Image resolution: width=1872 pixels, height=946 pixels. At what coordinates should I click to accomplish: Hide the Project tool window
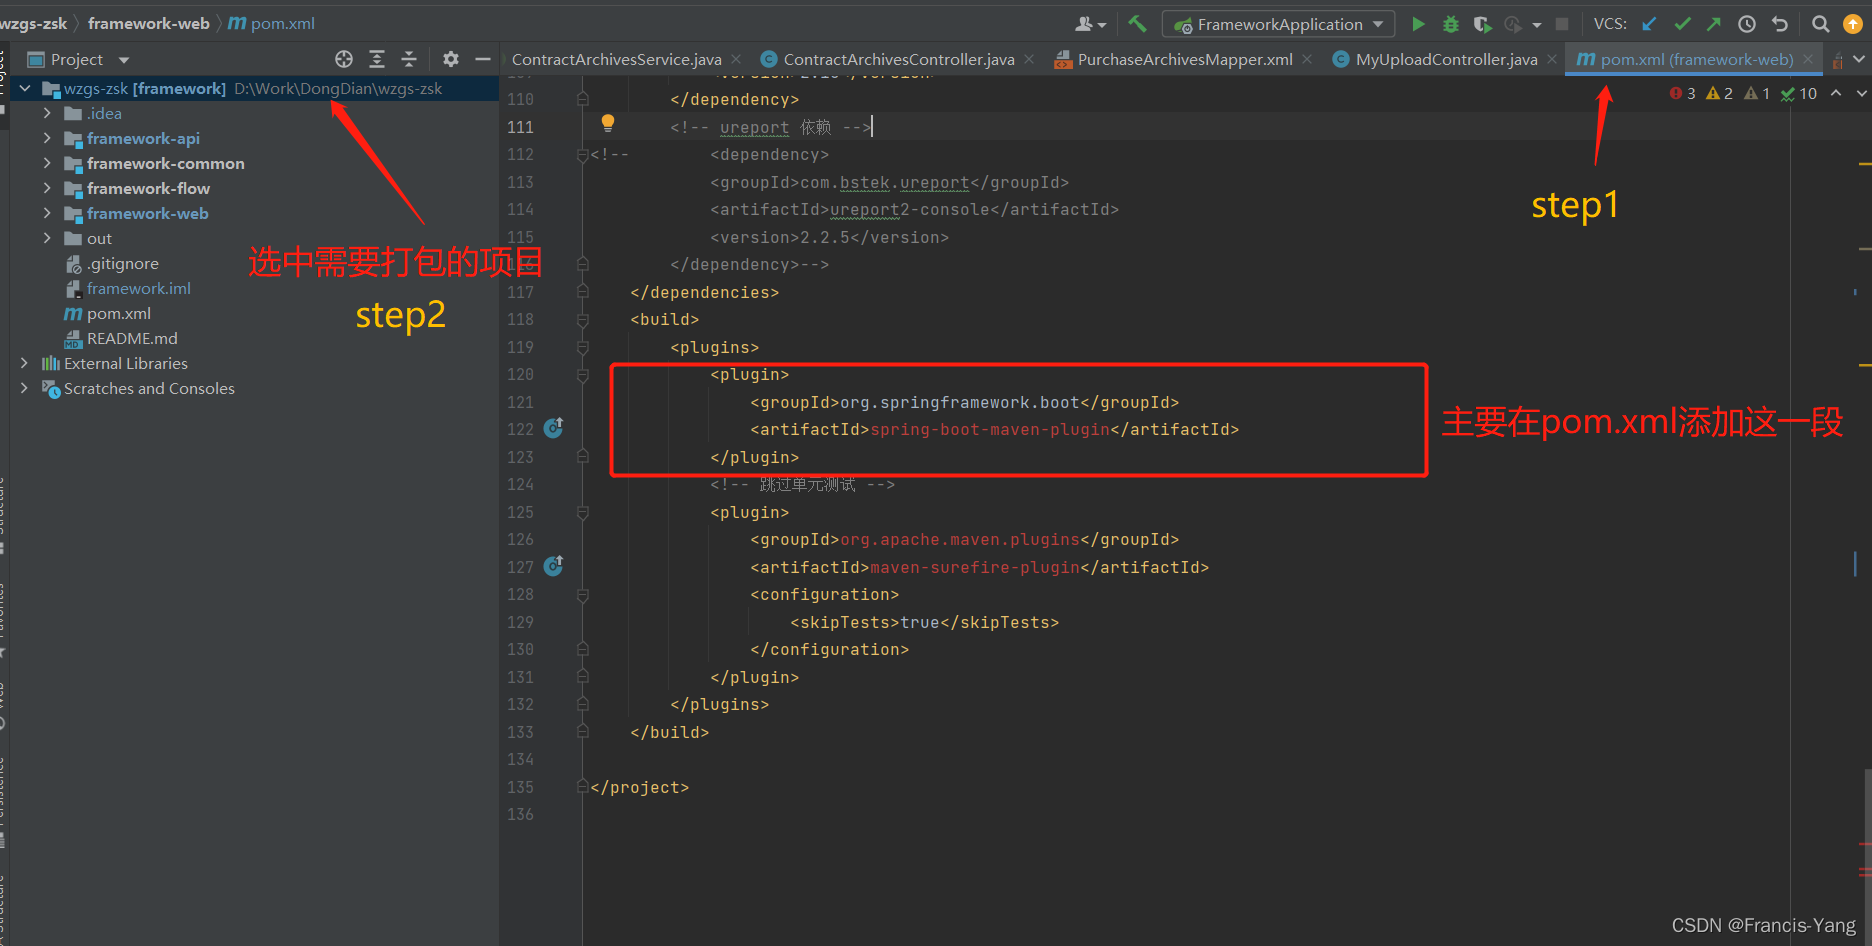point(483,59)
